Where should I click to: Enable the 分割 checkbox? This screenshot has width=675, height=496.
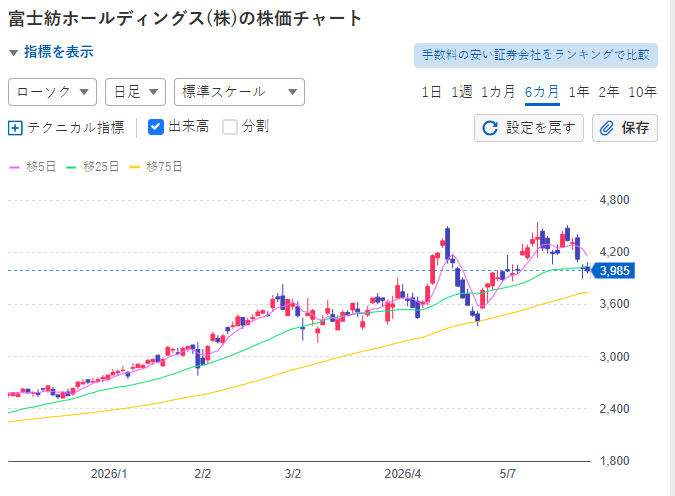pyautogui.click(x=230, y=127)
